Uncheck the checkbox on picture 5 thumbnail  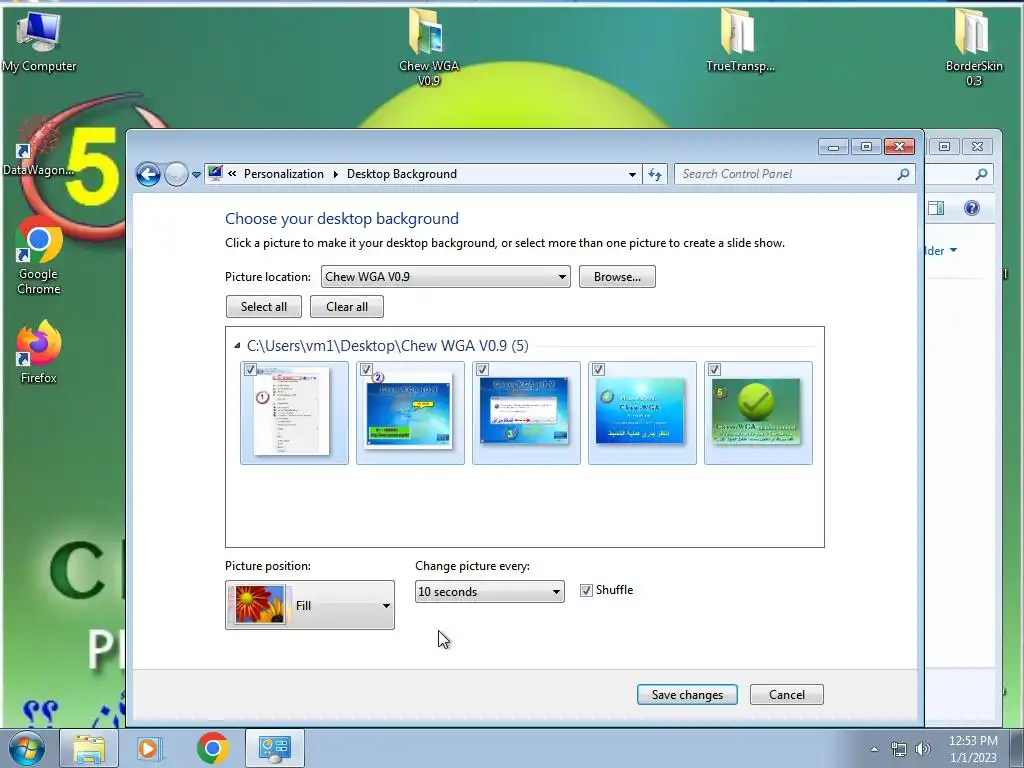click(714, 370)
